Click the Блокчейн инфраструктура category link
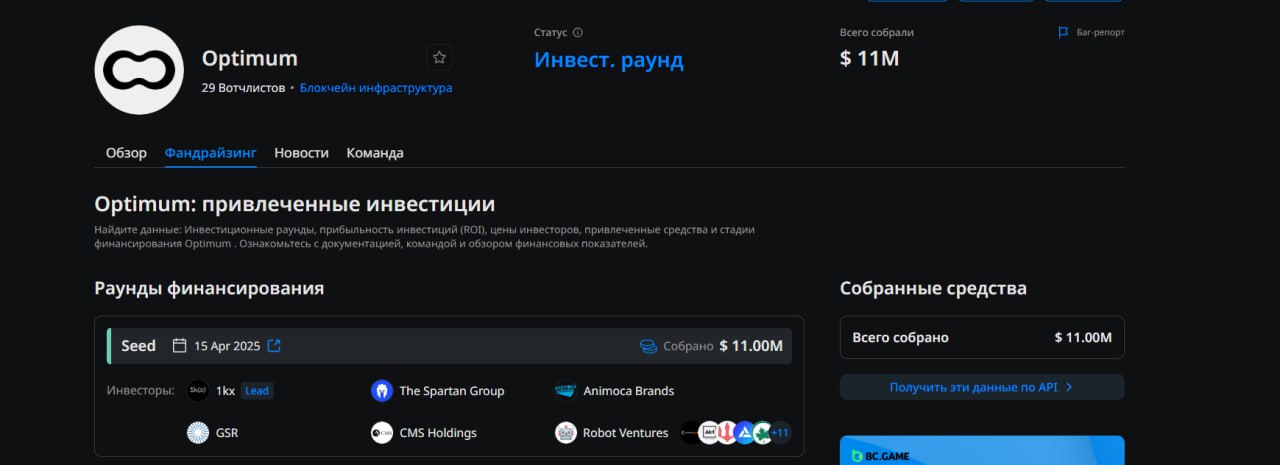1280x465 pixels. click(x=376, y=88)
